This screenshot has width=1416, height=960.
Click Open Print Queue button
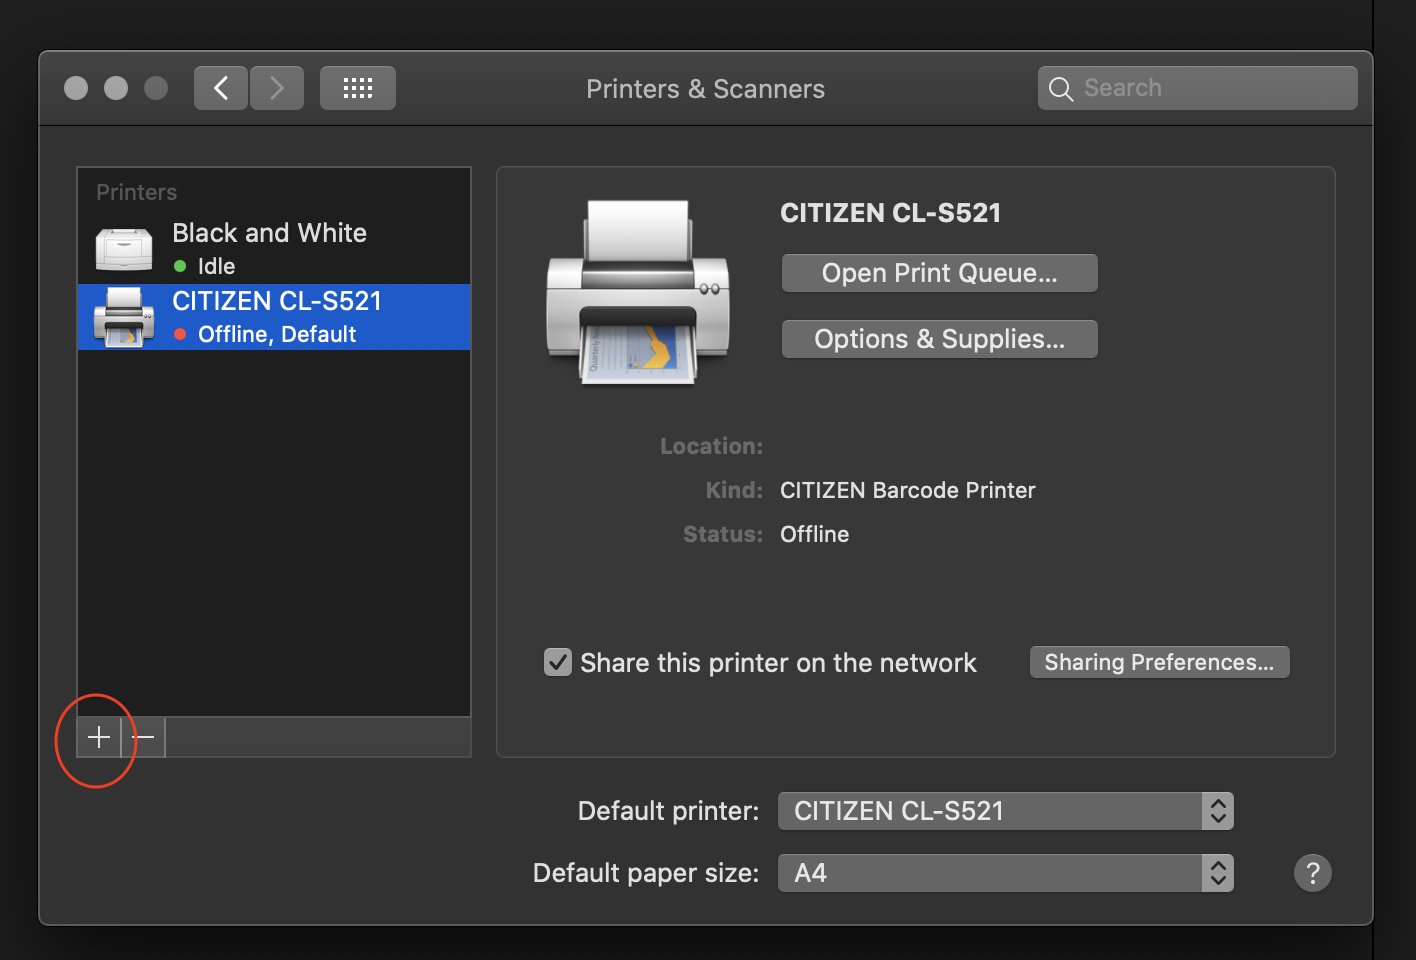[x=940, y=273]
